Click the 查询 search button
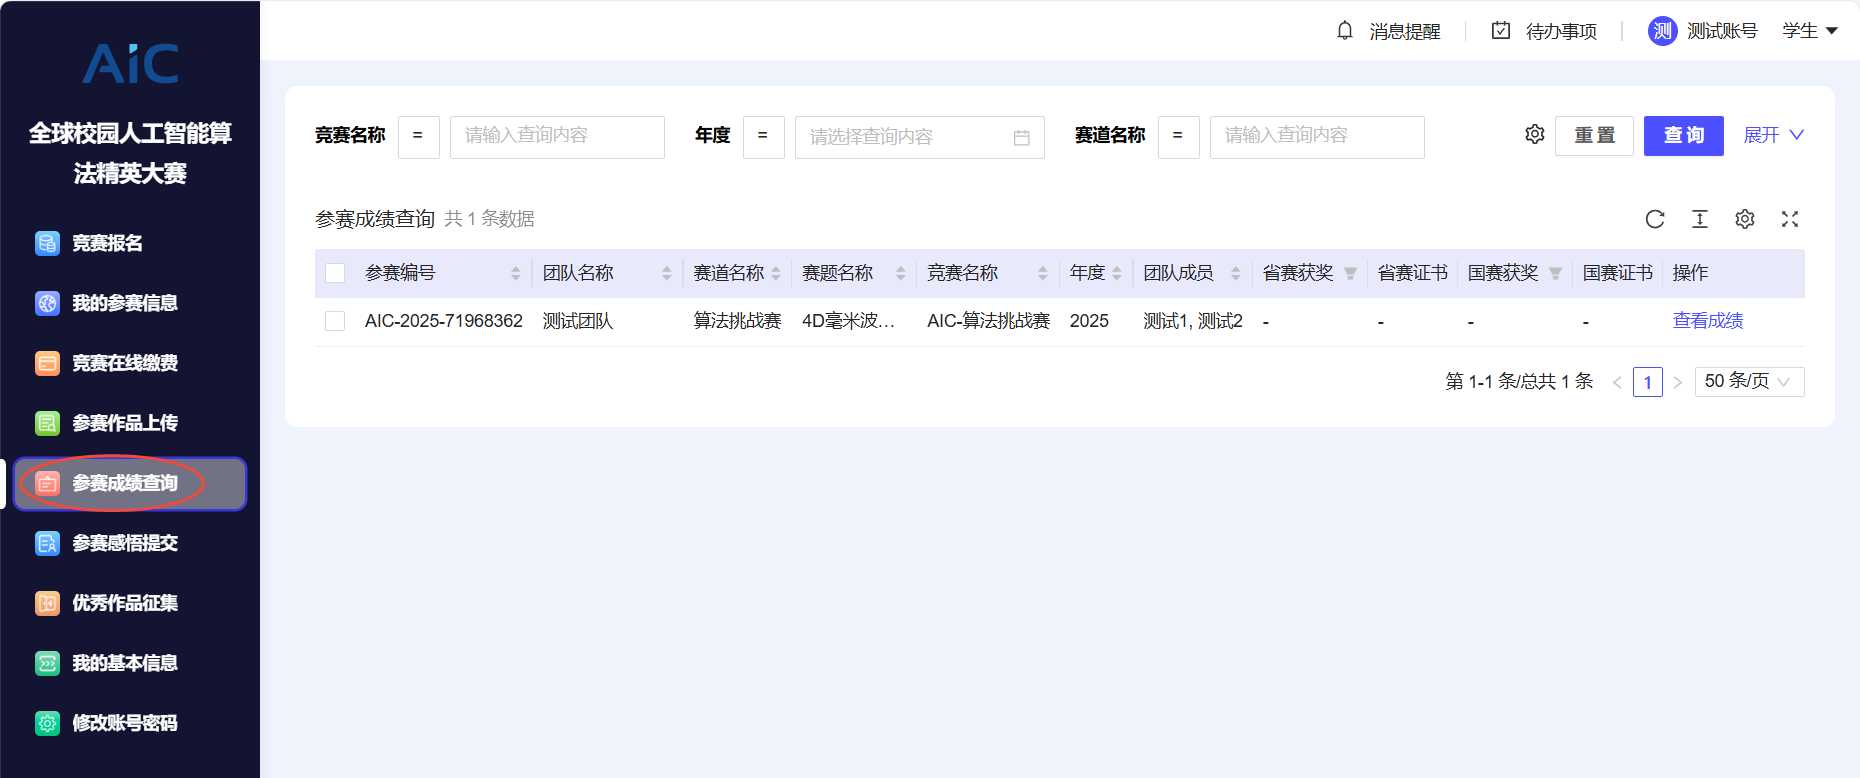The image size is (1860, 778). point(1683,135)
